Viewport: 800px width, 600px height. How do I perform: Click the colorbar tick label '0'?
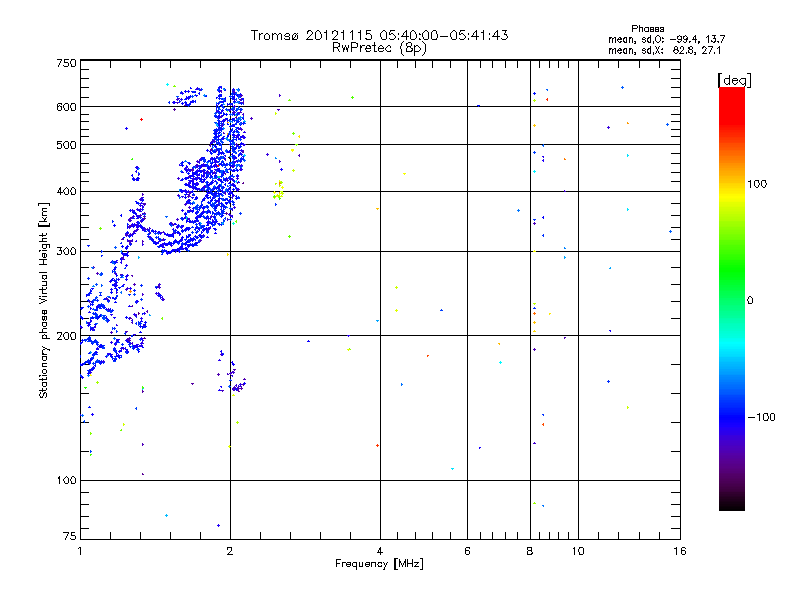(x=750, y=301)
